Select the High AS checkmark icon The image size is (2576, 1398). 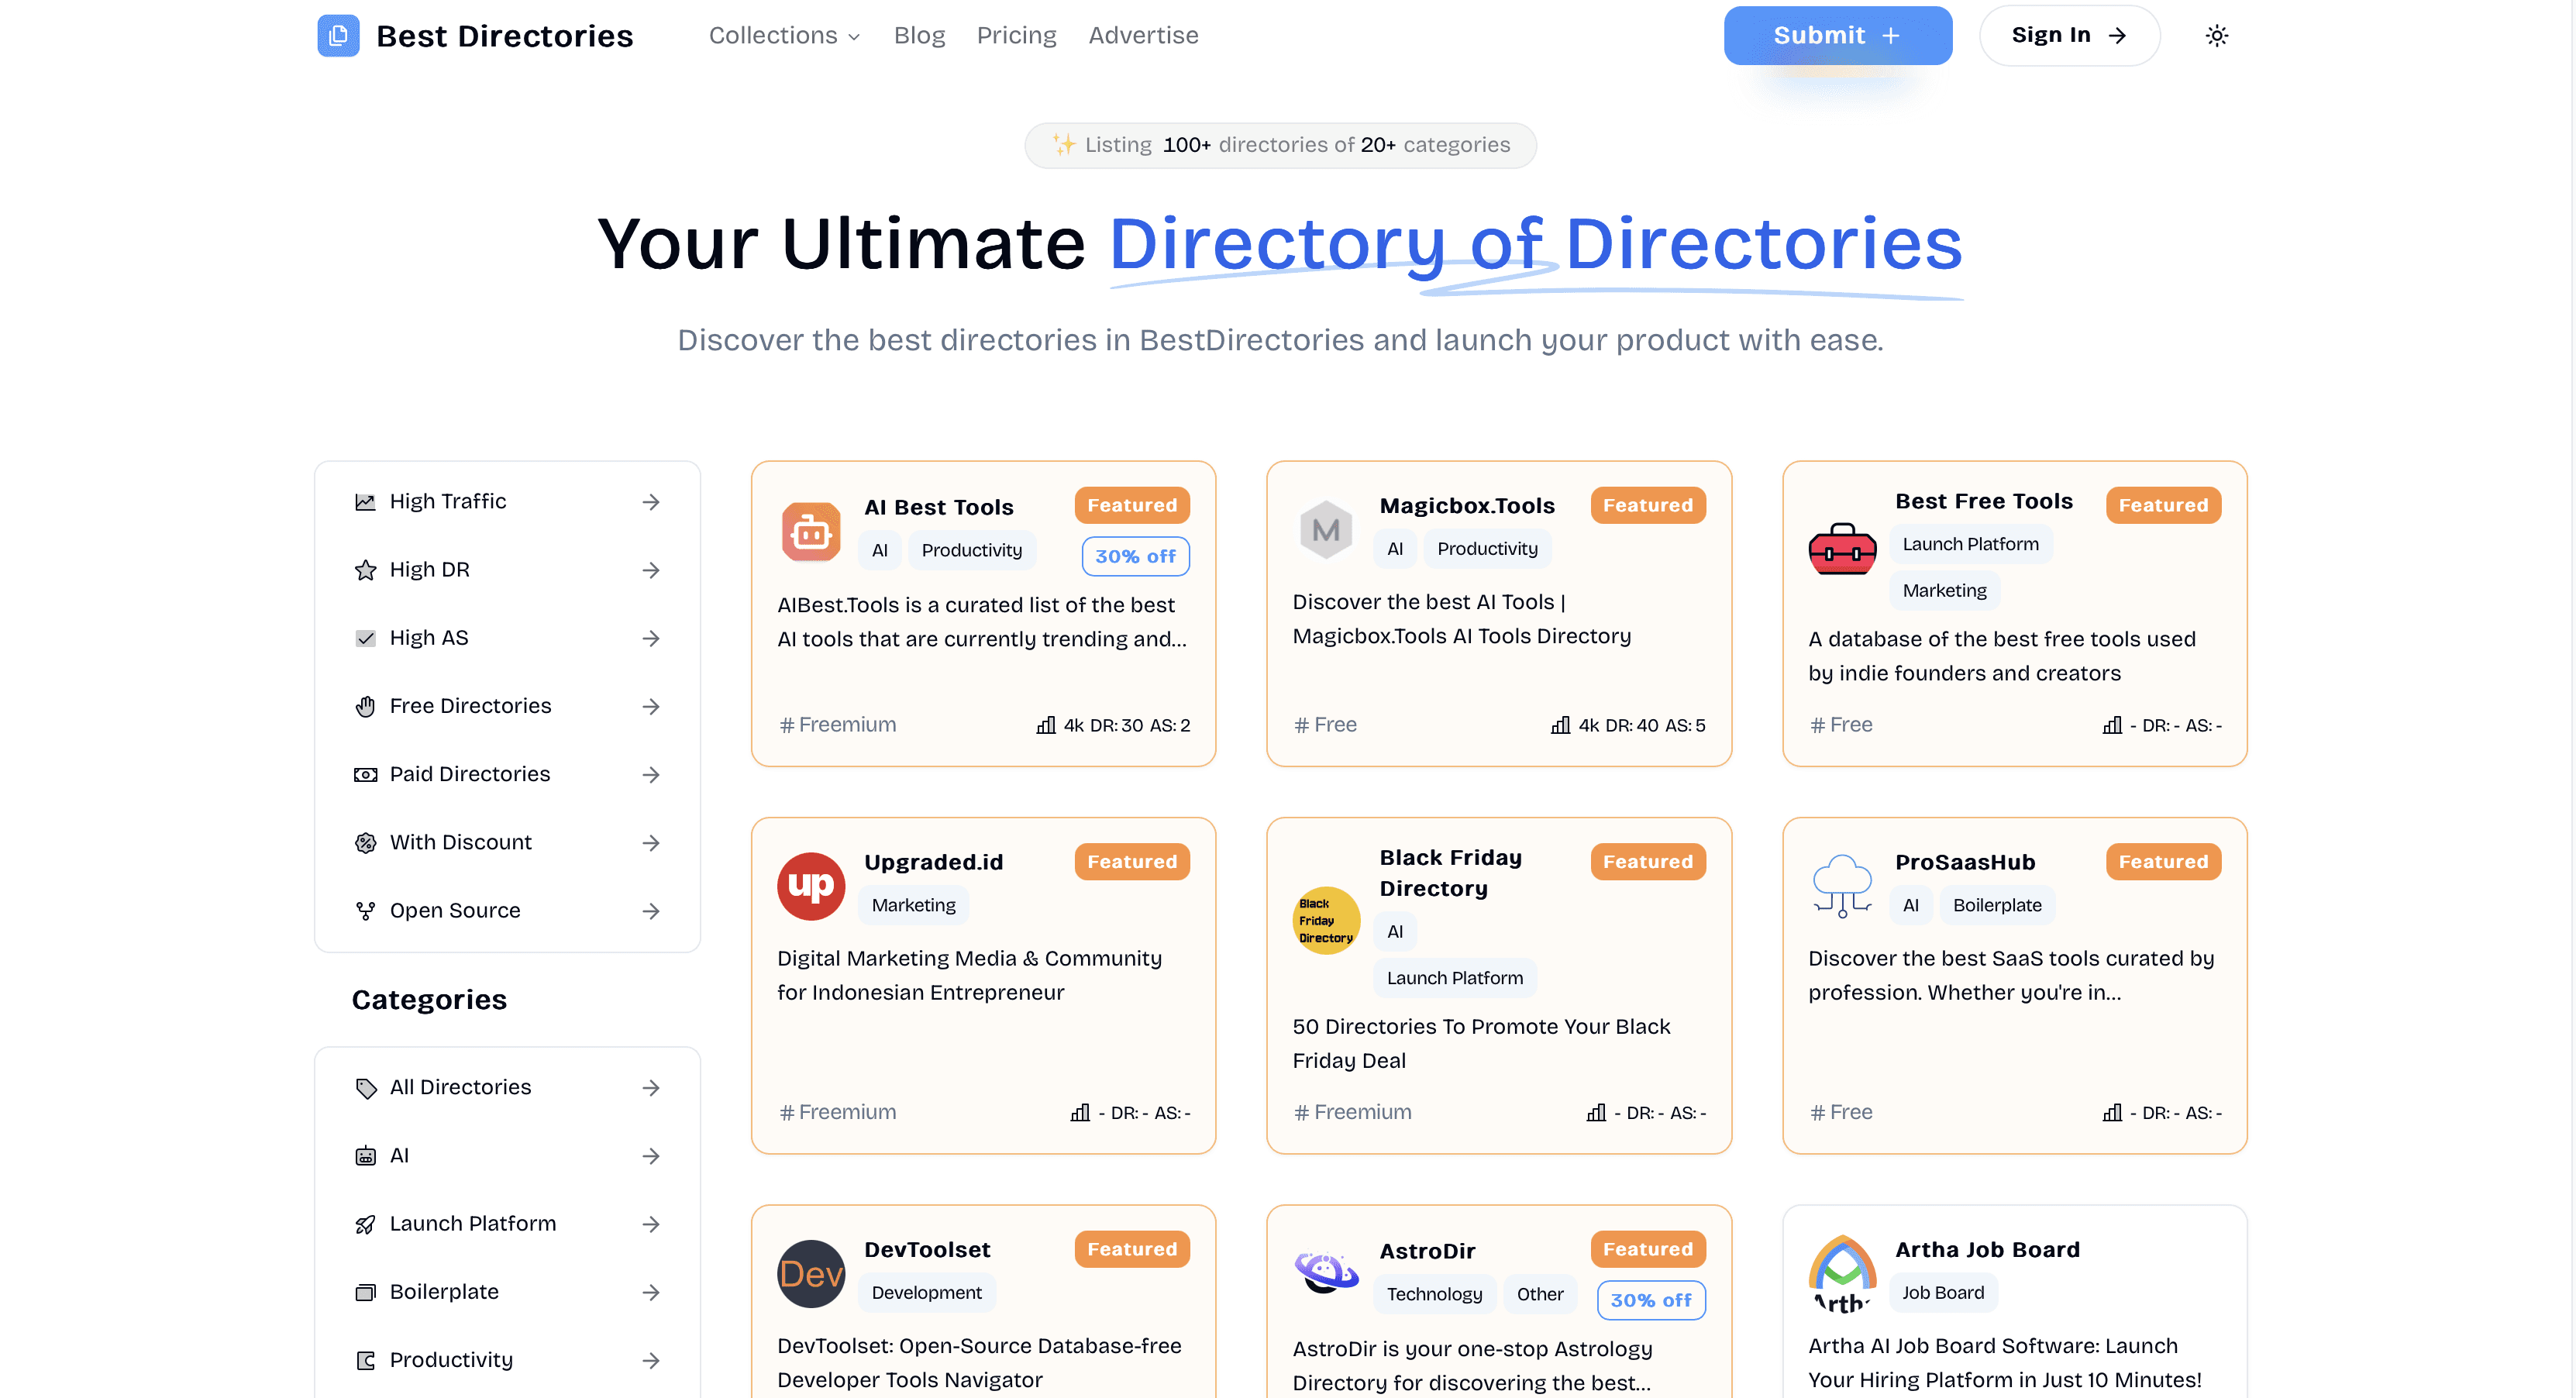point(365,638)
